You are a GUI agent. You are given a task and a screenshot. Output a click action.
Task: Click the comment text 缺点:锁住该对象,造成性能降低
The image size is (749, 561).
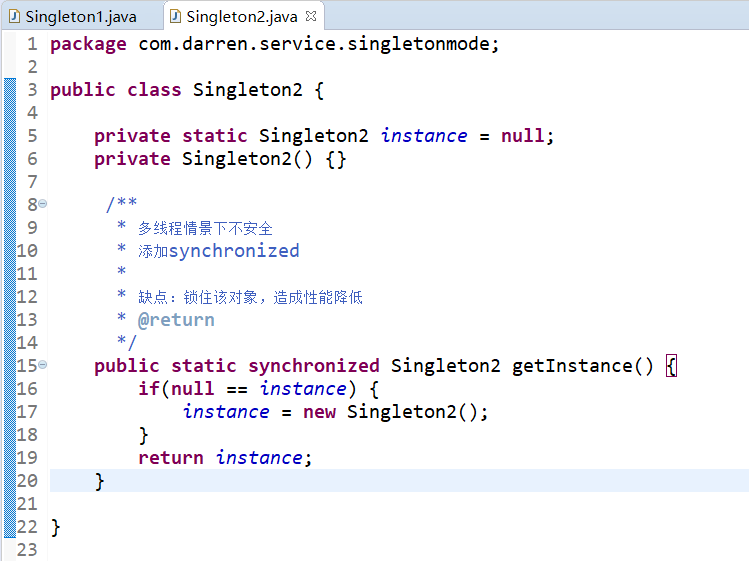(250, 297)
